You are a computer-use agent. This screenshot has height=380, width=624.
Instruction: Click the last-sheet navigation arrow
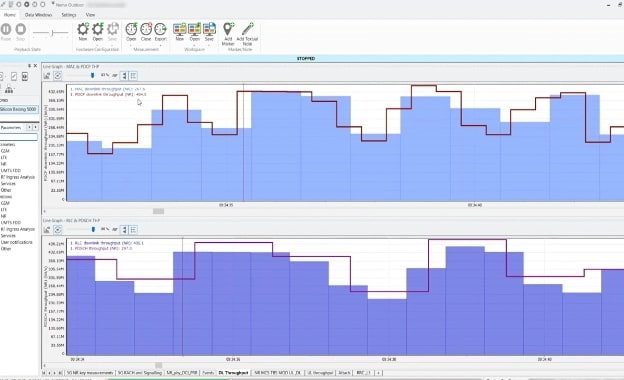pos(60,373)
